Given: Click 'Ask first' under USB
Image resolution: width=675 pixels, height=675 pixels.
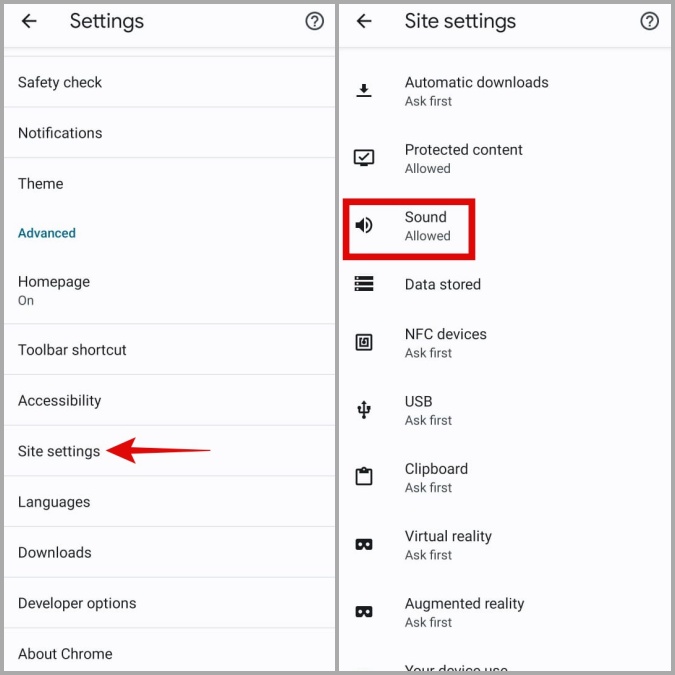Looking at the screenshot, I should 428,420.
